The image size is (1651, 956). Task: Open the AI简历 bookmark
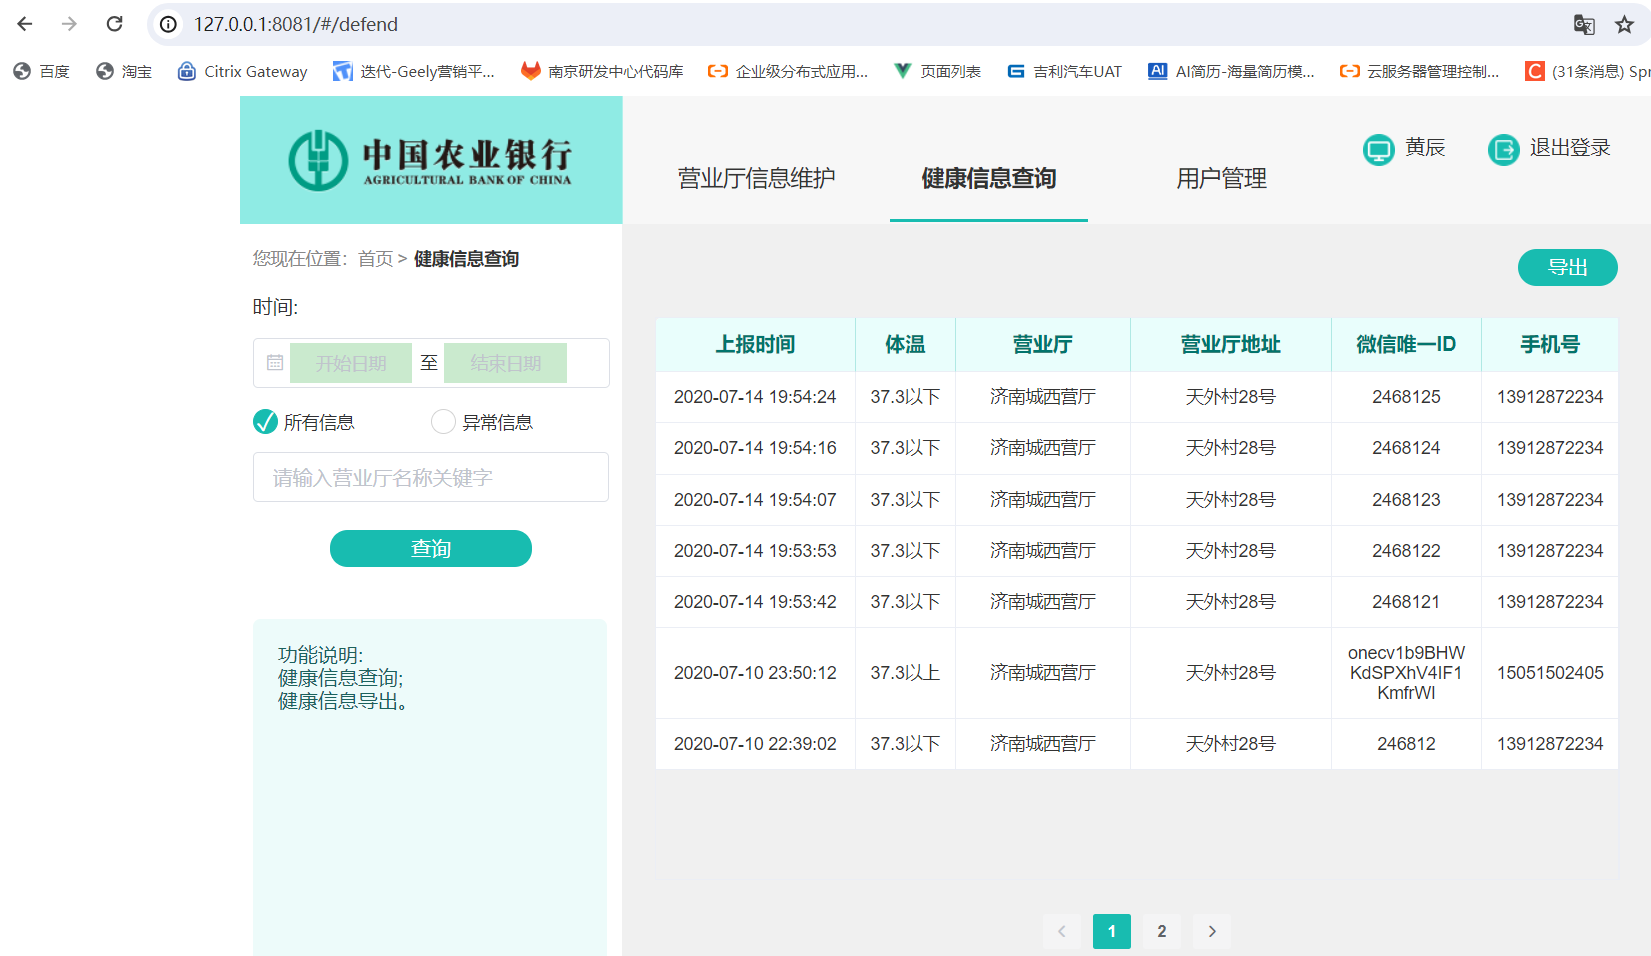(1232, 71)
